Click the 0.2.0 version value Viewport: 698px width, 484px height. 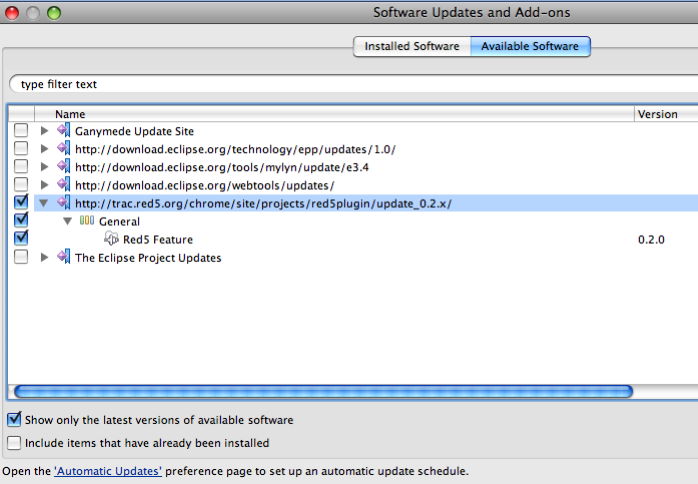coord(651,240)
